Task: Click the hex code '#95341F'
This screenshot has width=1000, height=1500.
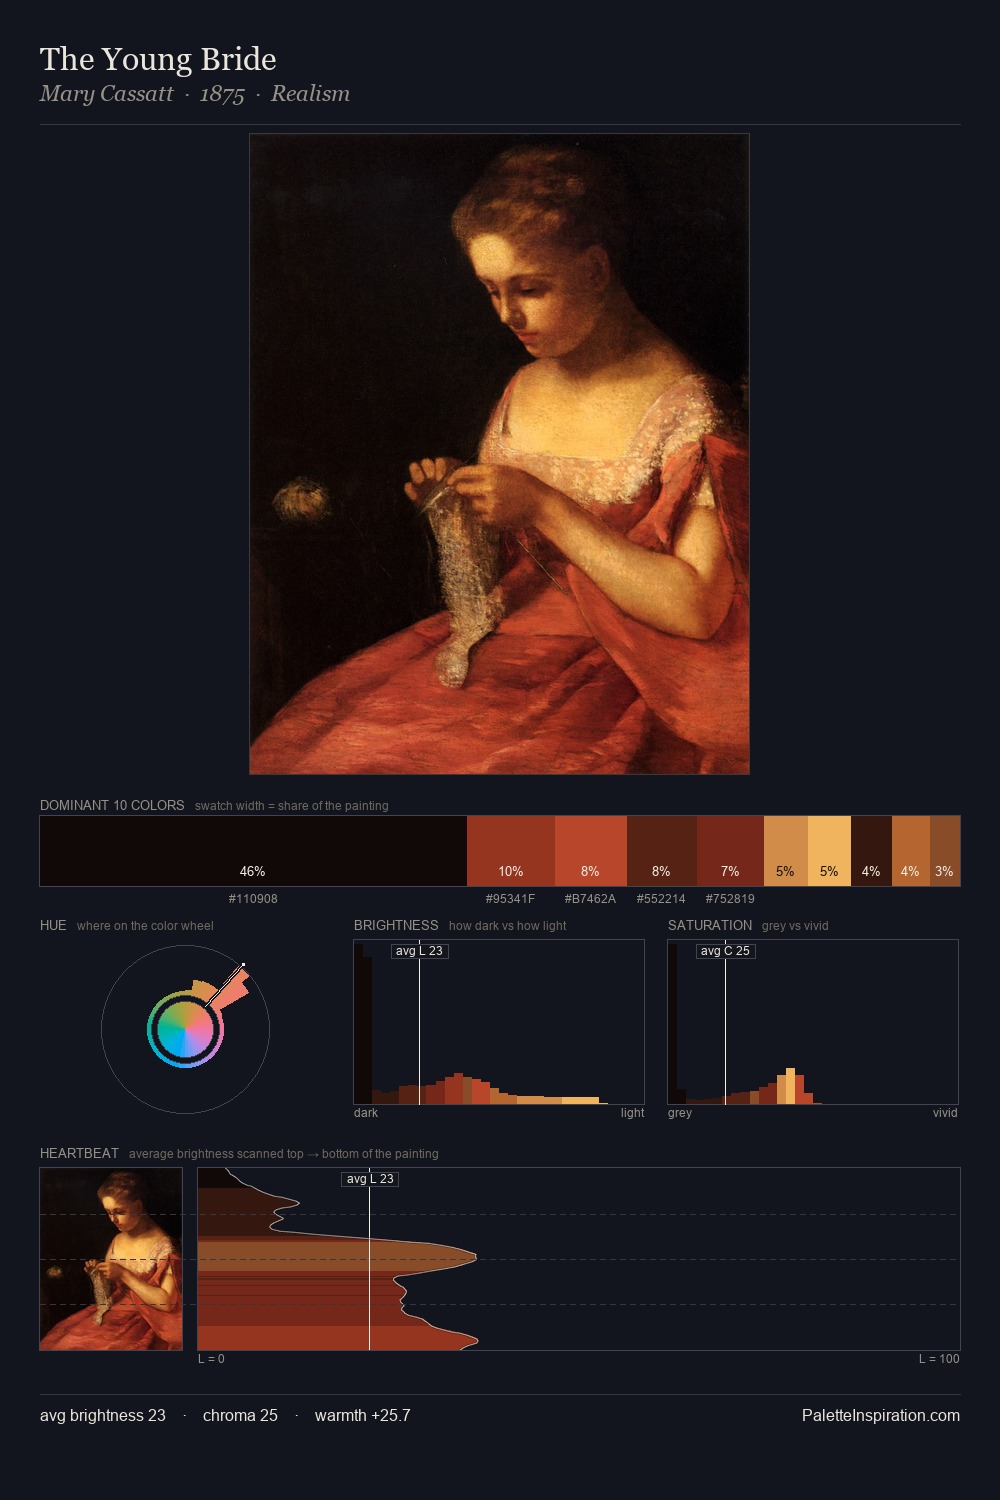Action: click(x=511, y=899)
